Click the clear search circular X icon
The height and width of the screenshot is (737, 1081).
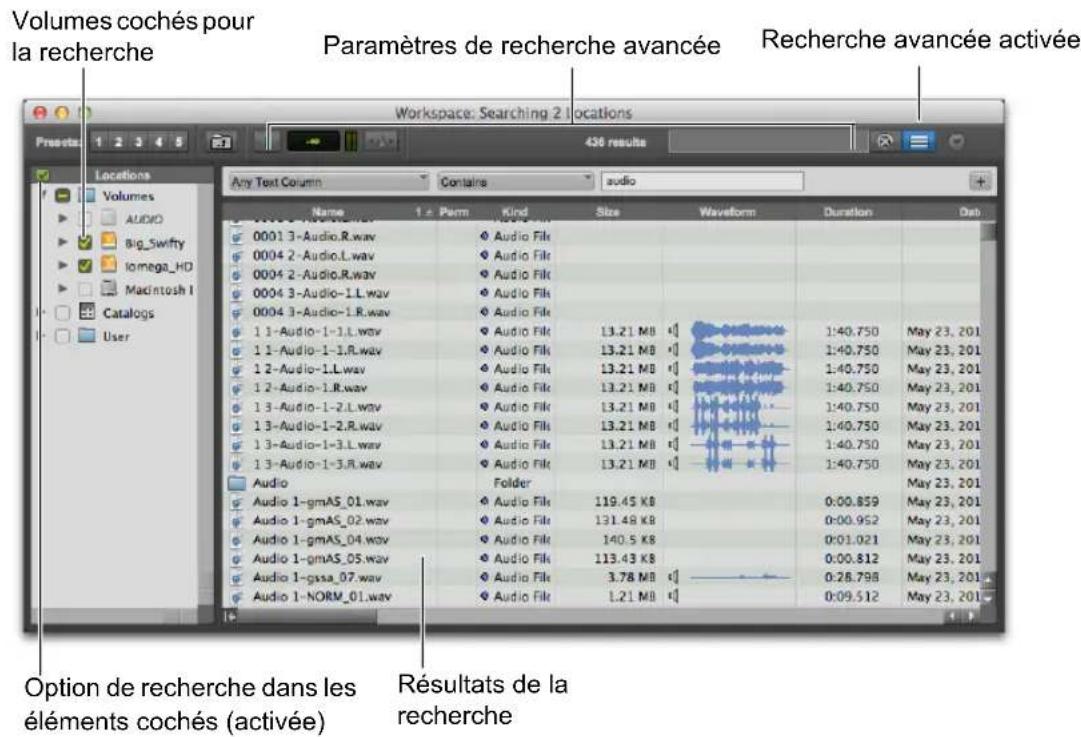[x=885, y=141]
